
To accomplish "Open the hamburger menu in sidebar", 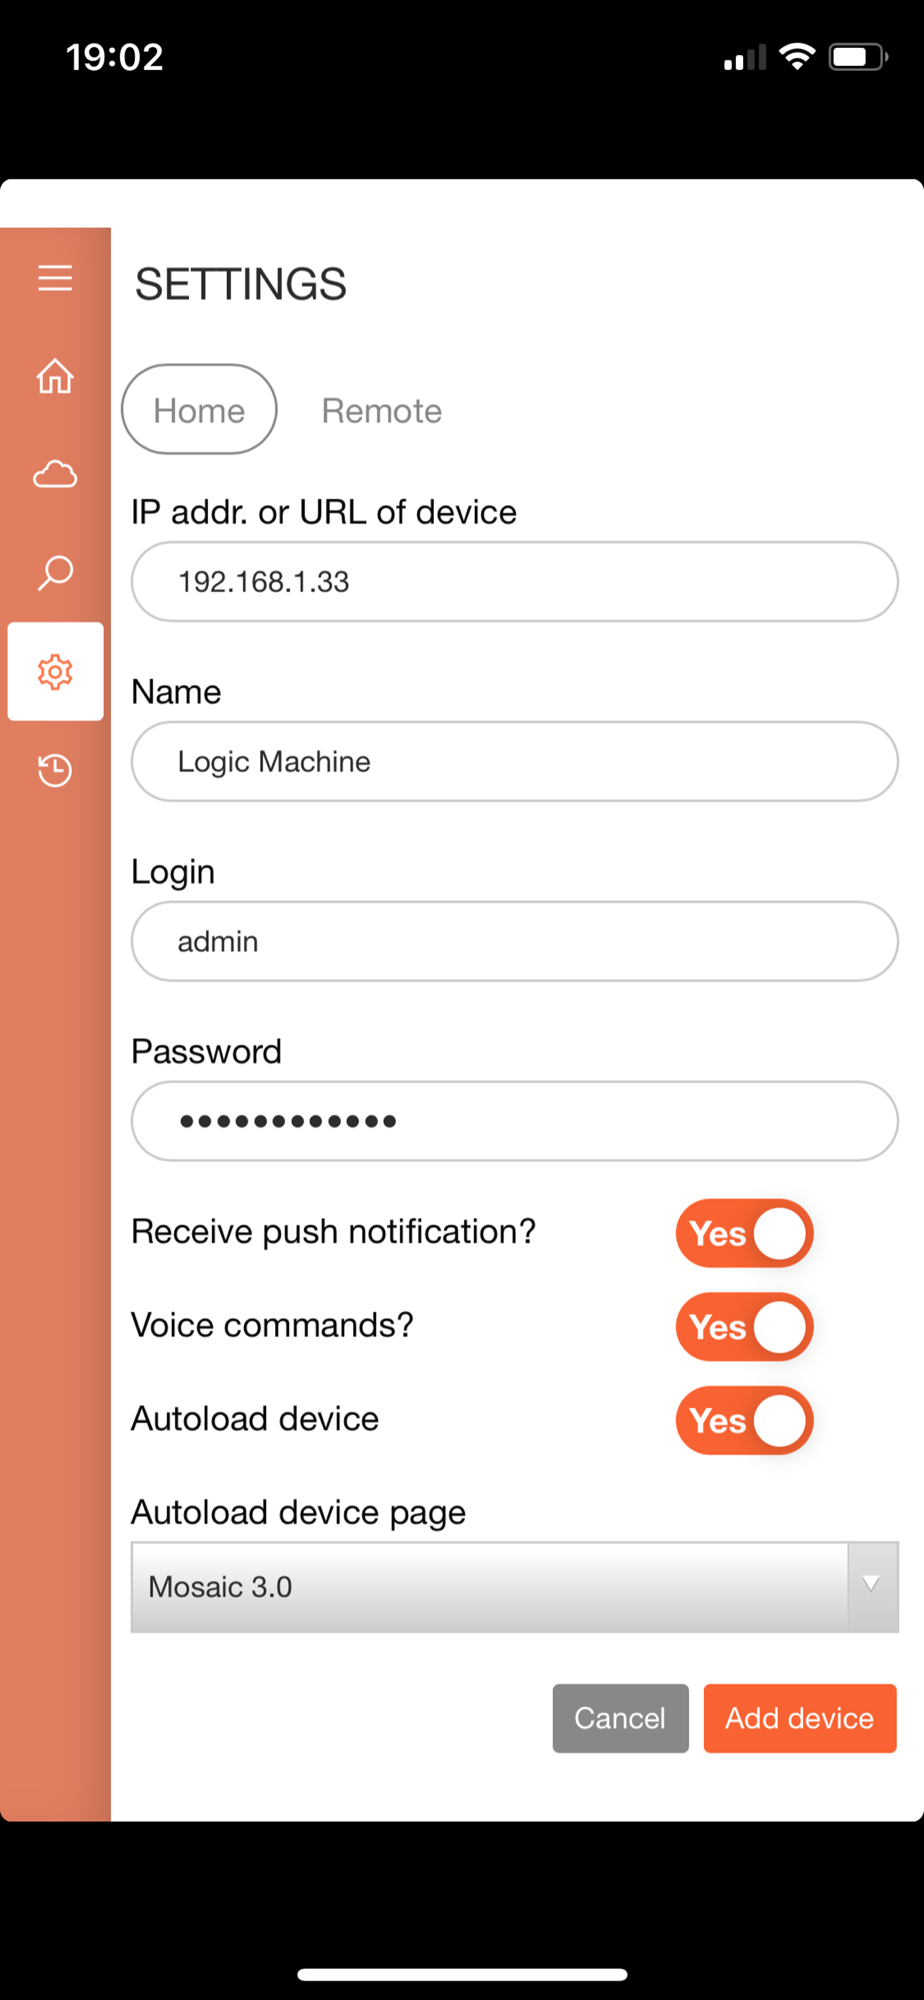I will pos(55,278).
